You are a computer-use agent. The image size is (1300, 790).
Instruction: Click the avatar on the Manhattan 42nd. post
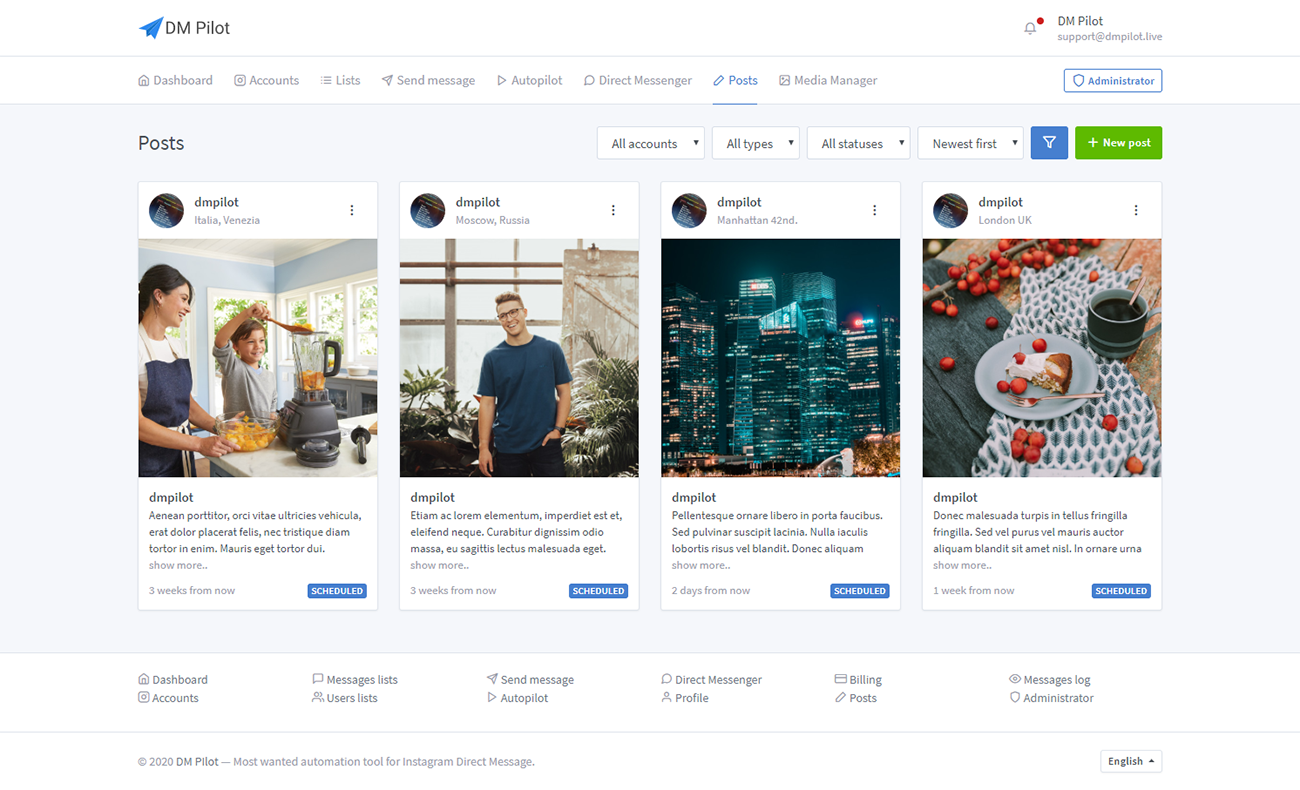(689, 210)
